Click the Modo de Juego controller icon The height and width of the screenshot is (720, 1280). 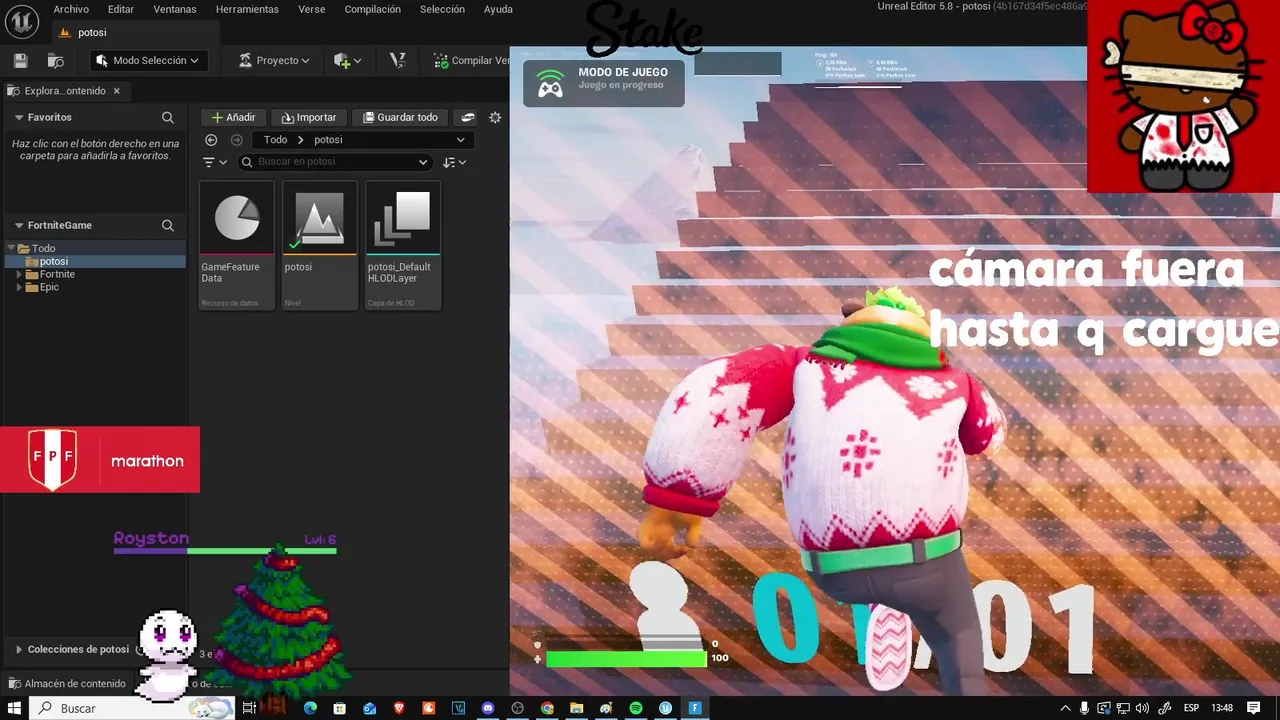point(550,83)
